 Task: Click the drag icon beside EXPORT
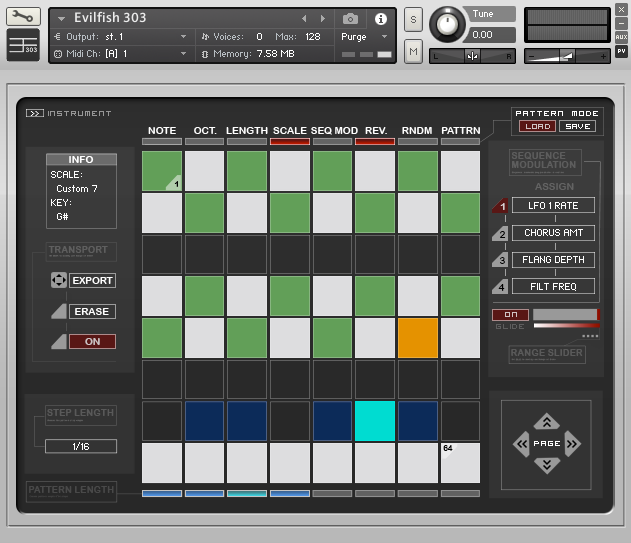tap(58, 281)
